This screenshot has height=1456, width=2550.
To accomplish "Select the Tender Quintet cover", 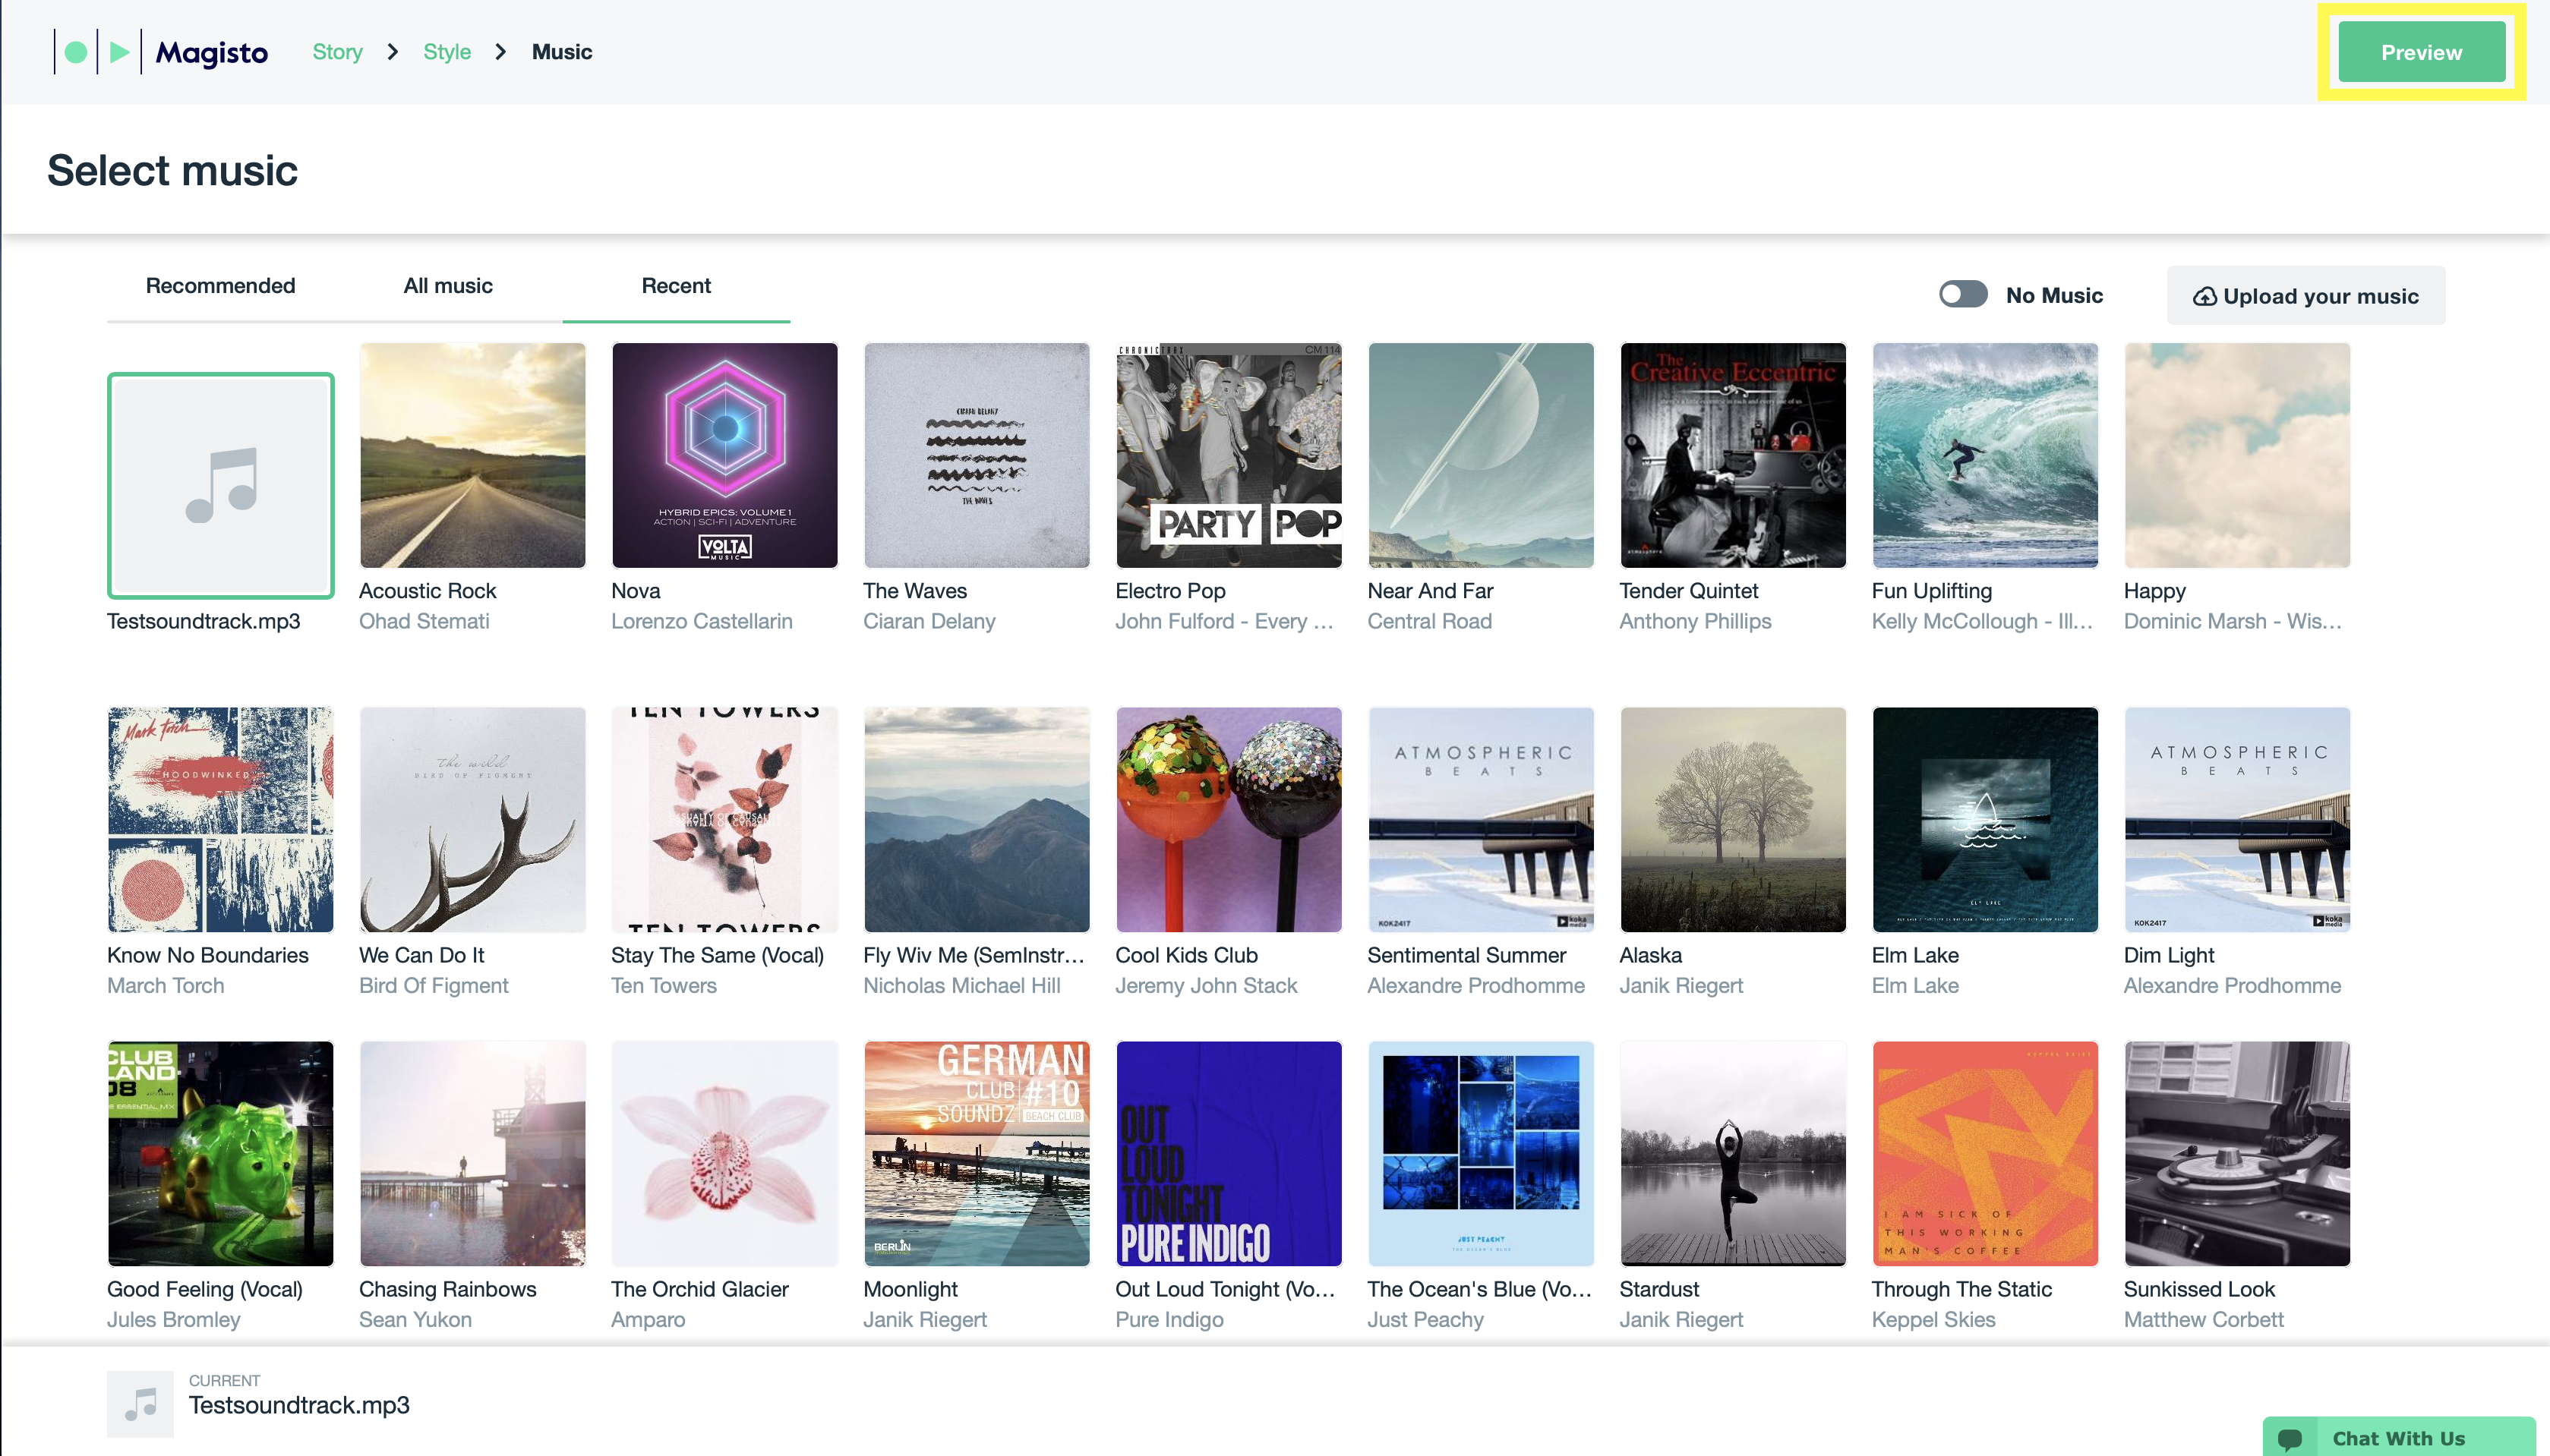I will 1732,455.
